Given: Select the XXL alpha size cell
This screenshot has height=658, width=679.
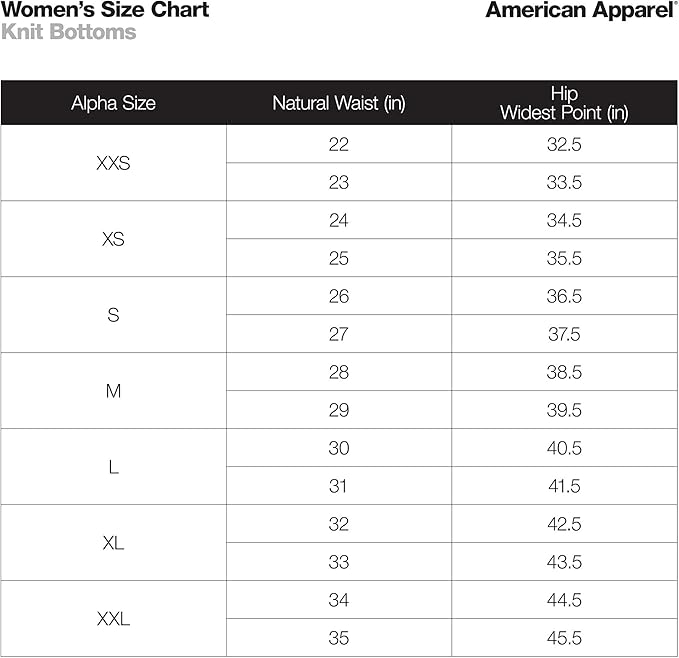Looking at the screenshot, I should (113, 619).
